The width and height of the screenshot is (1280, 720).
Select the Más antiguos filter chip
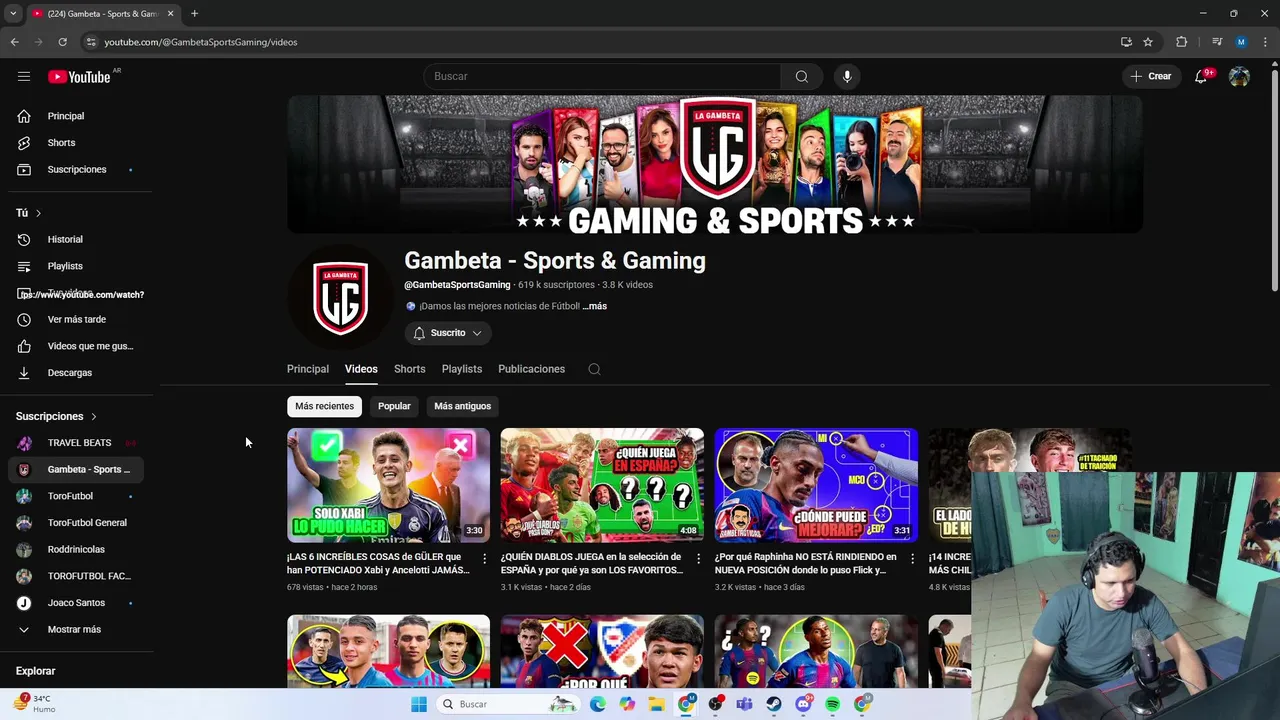click(462, 406)
